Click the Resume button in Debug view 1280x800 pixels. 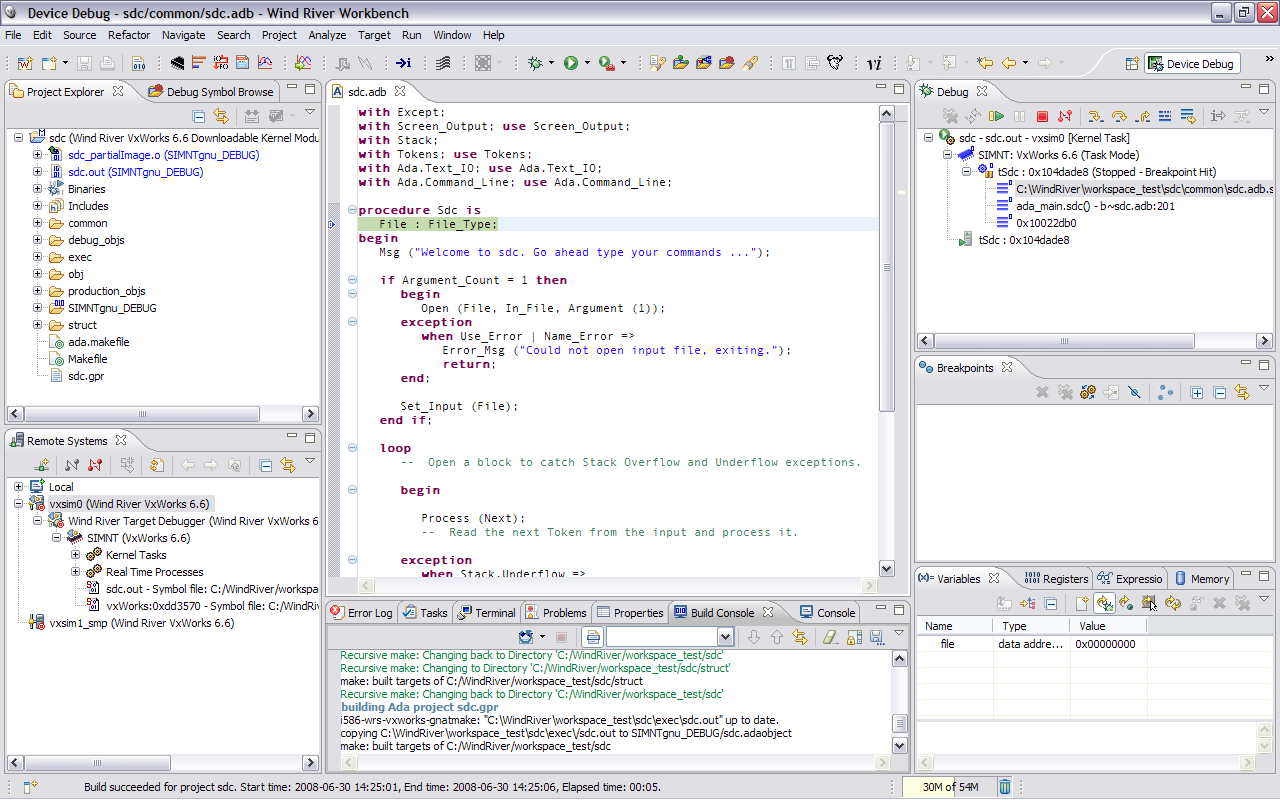click(x=997, y=117)
